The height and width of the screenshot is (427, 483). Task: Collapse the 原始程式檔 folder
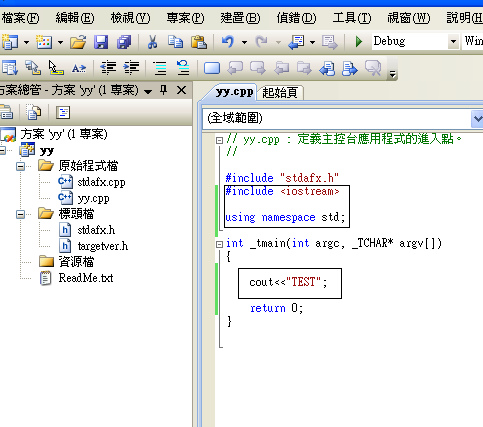pyautogui.click(x=21, y=166)
